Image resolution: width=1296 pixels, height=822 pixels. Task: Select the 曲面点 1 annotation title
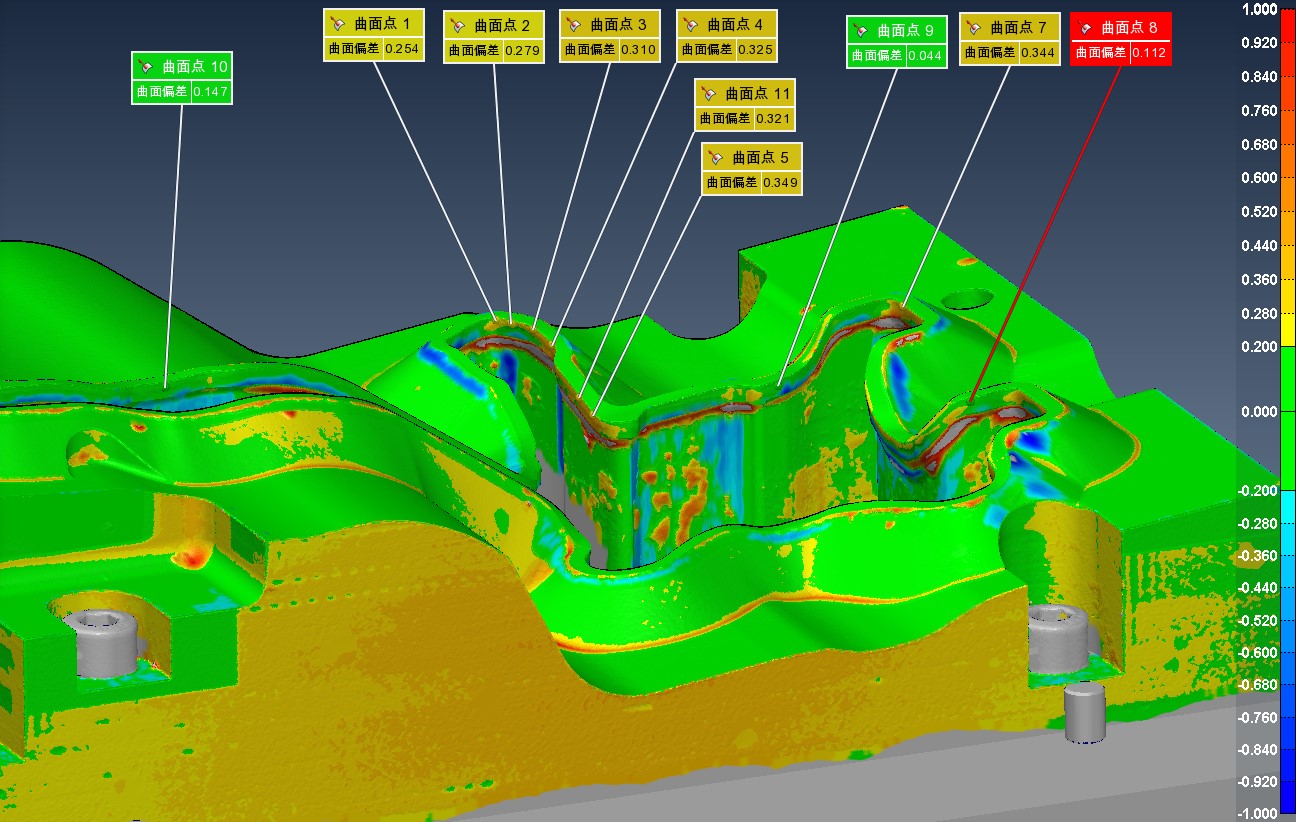click(x=382, y=23)
